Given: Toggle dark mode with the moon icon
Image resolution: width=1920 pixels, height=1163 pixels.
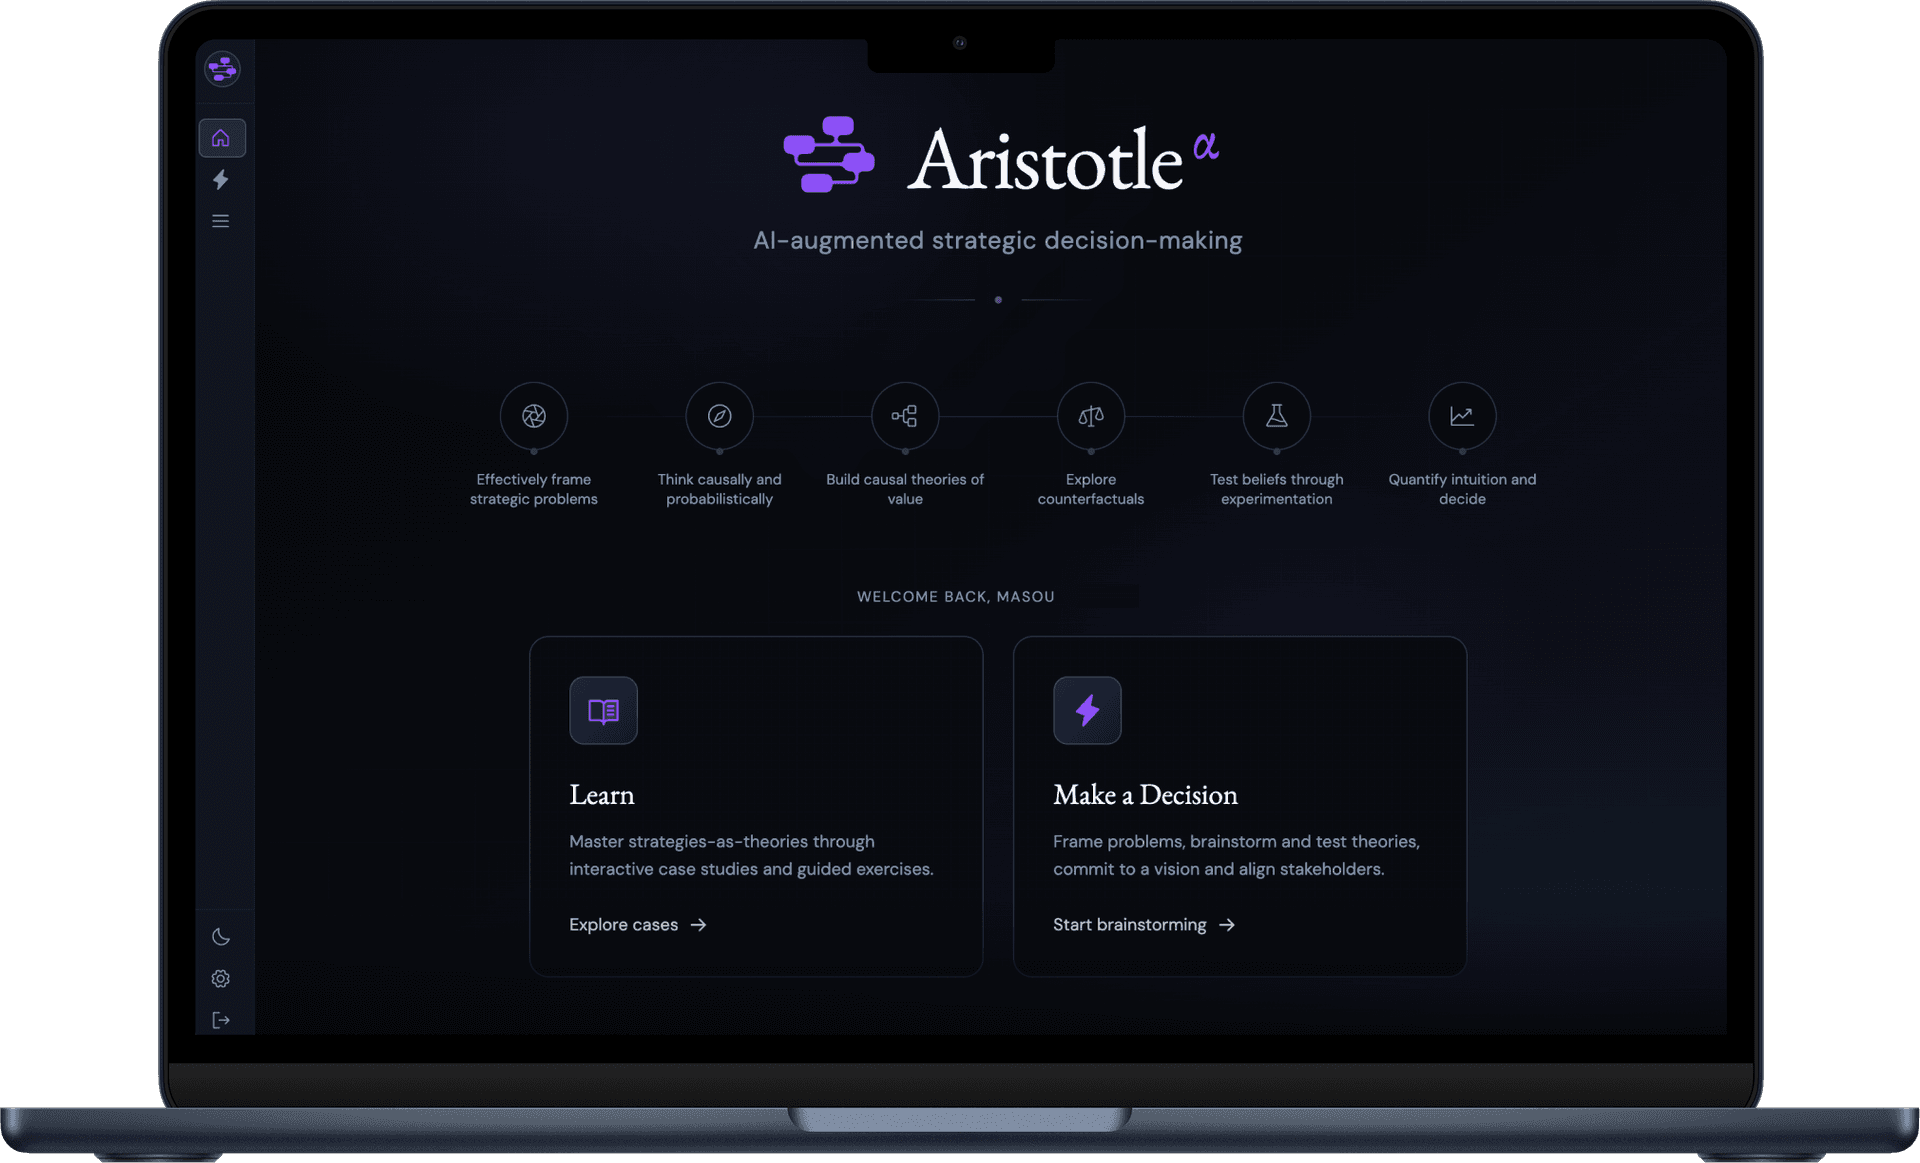Looking at the screenshot, I should pos(221,937).
